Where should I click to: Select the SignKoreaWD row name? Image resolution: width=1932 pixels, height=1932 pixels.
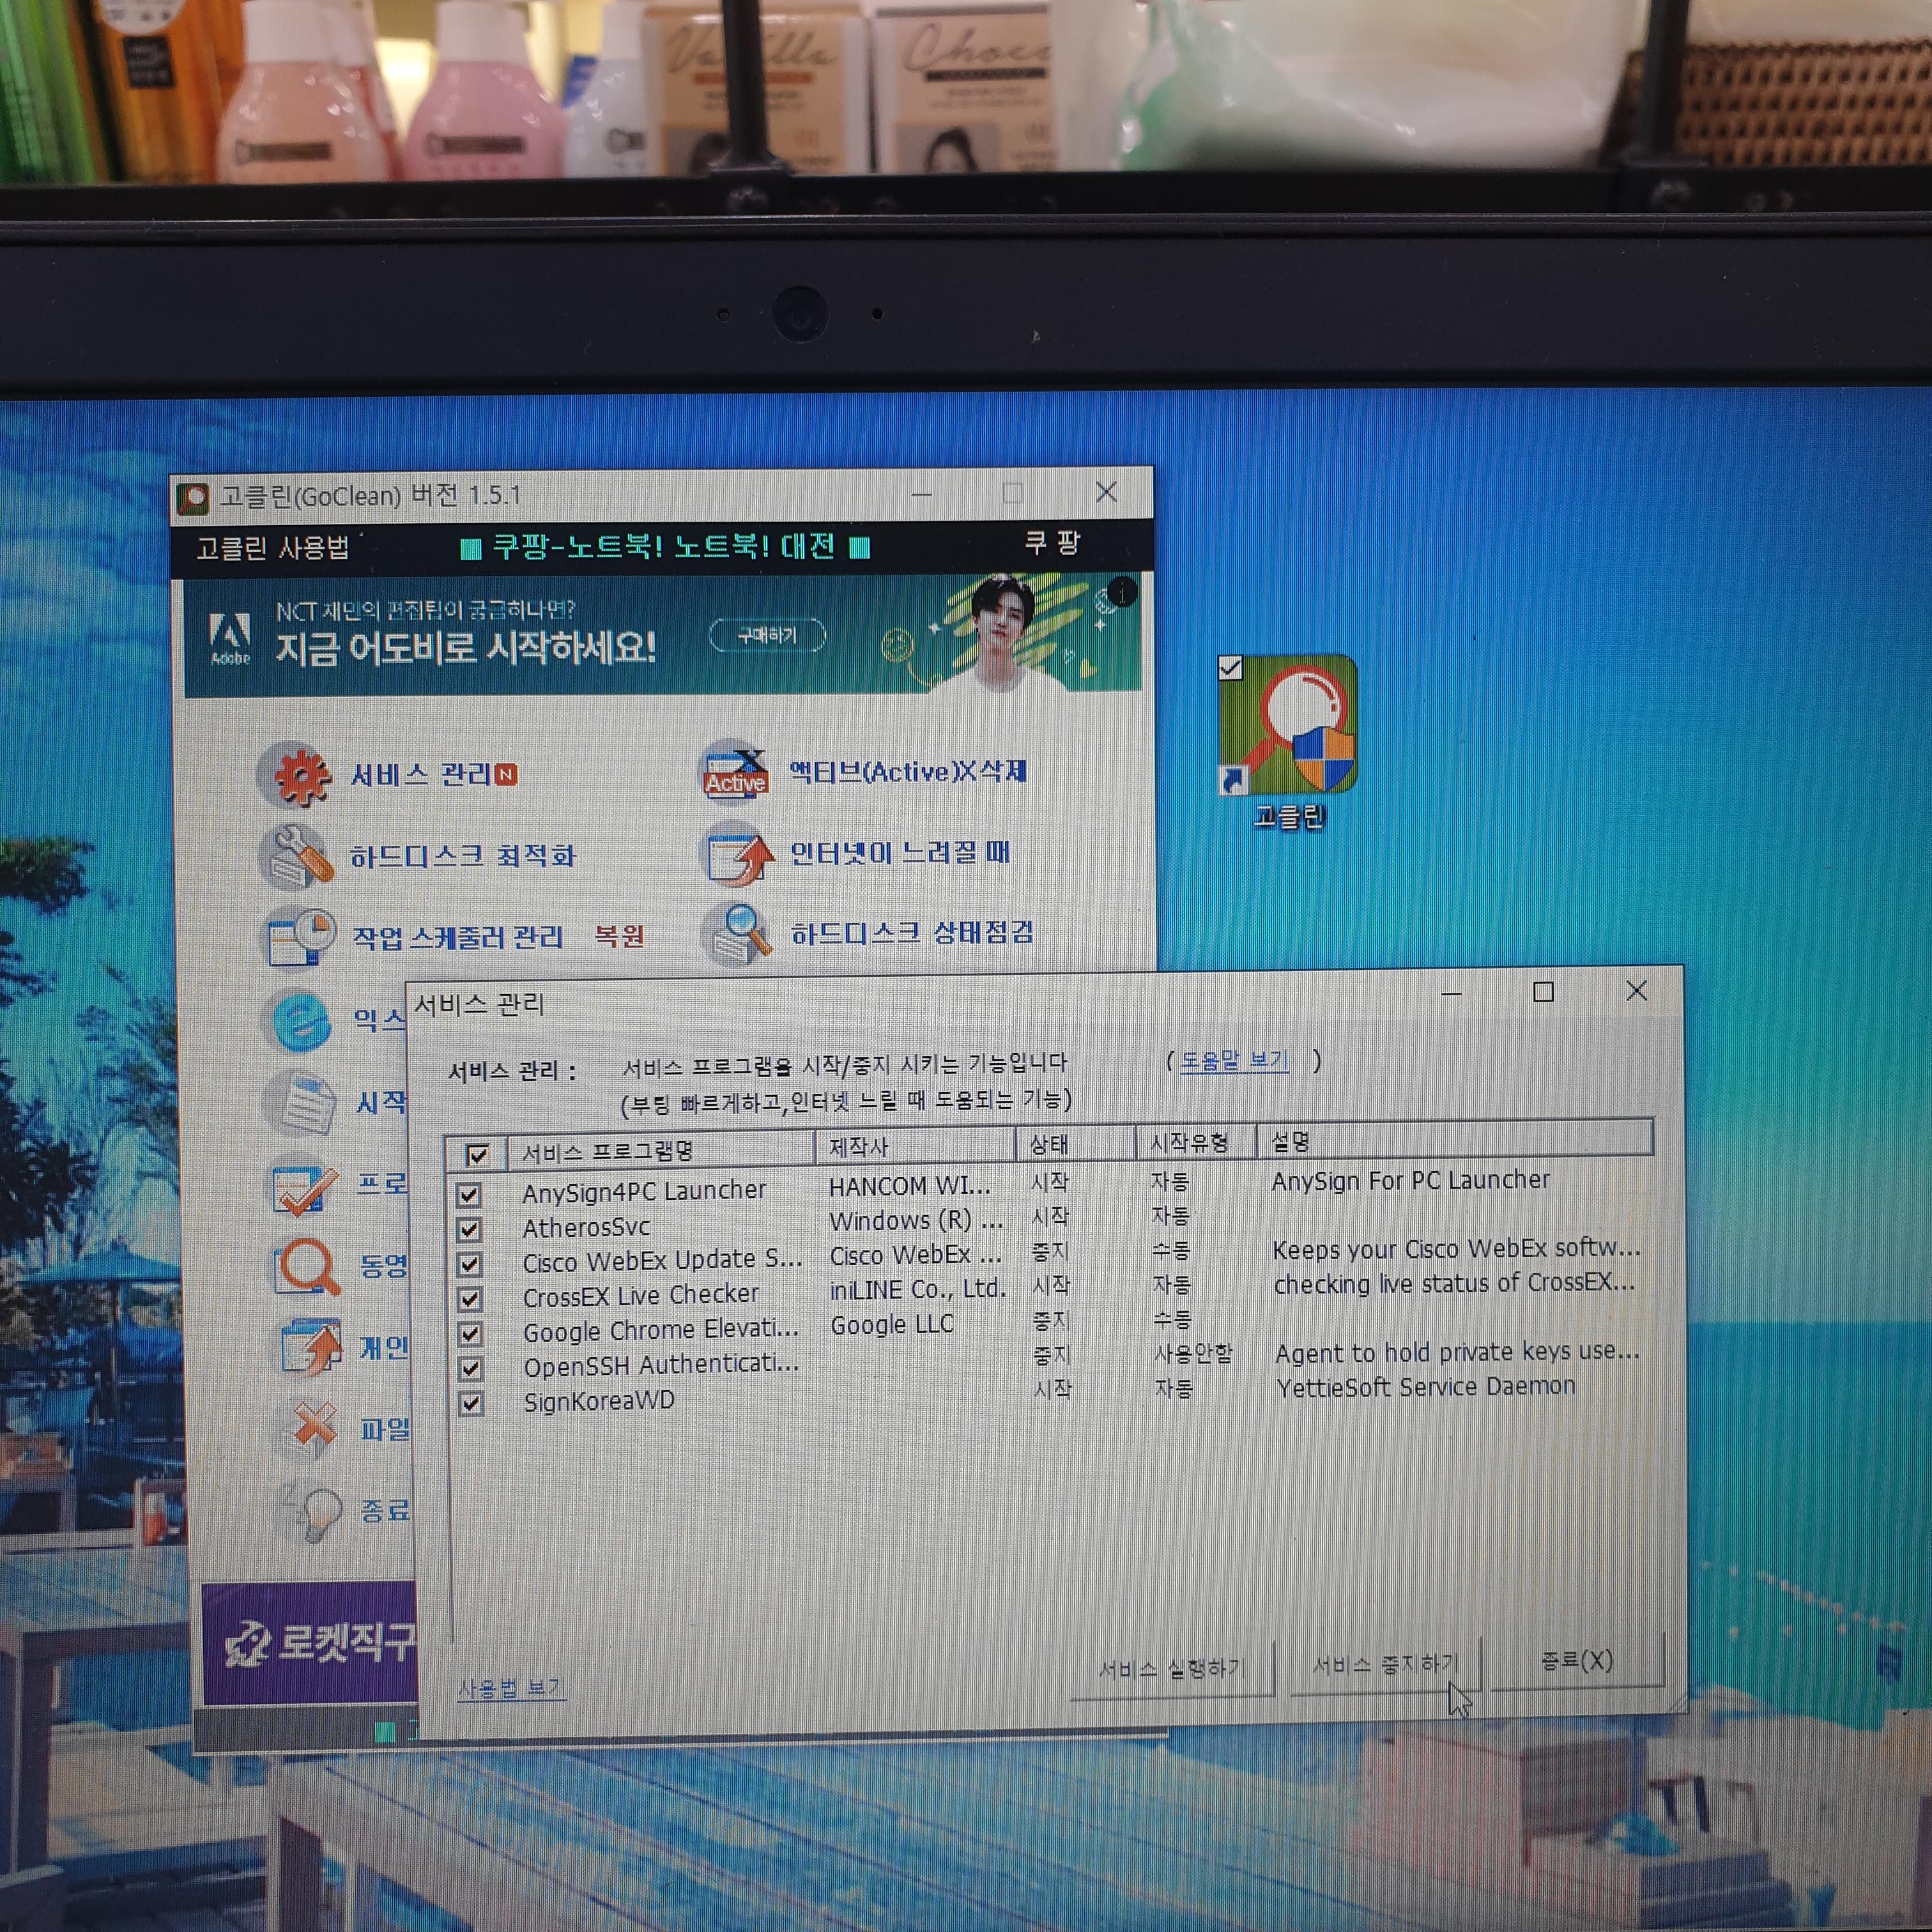(x=599, y=1401)
